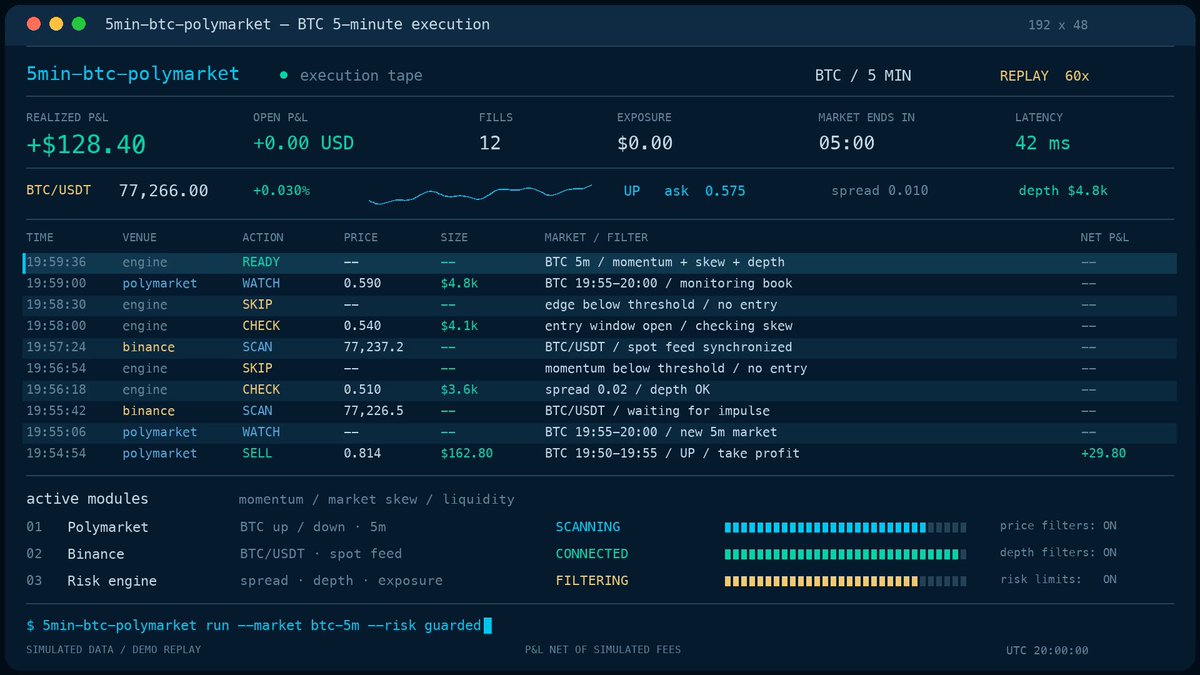Select the NET P&L column header
Viewport: 1200px width, 675px height.
[x=1105, y=238]
